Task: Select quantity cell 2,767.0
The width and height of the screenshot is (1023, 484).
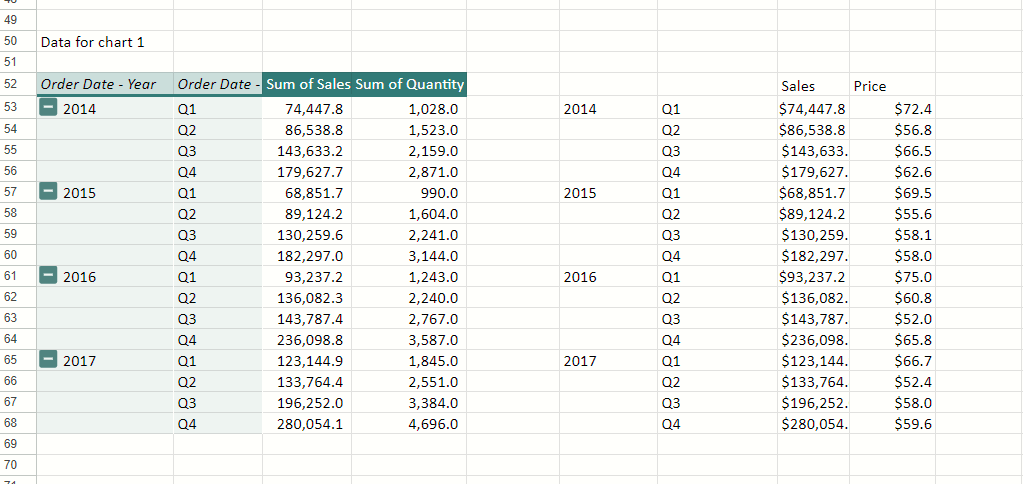Action: (x=409, y=318)
